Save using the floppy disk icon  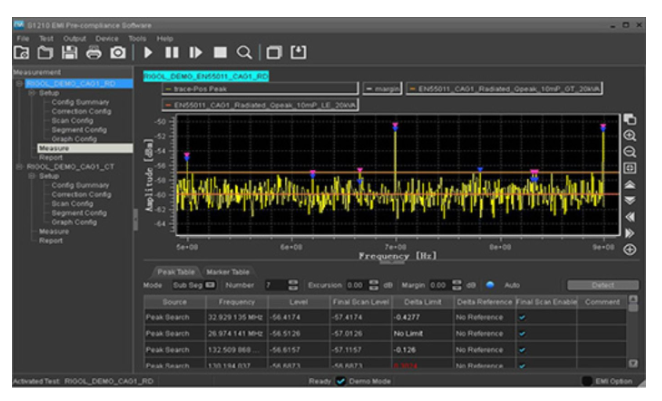[x=70, y=52]
